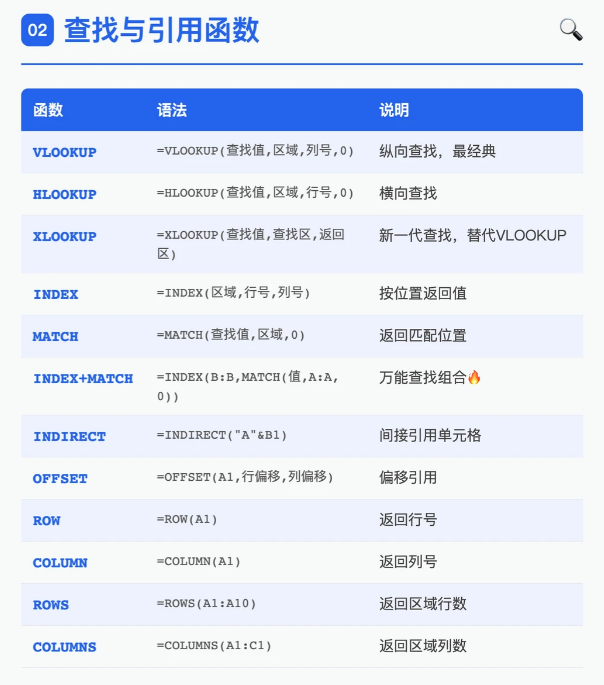This screenshot has height=685, width=604.
Task: Open the HLOOKUP function name
Action: tap(65, 194)
